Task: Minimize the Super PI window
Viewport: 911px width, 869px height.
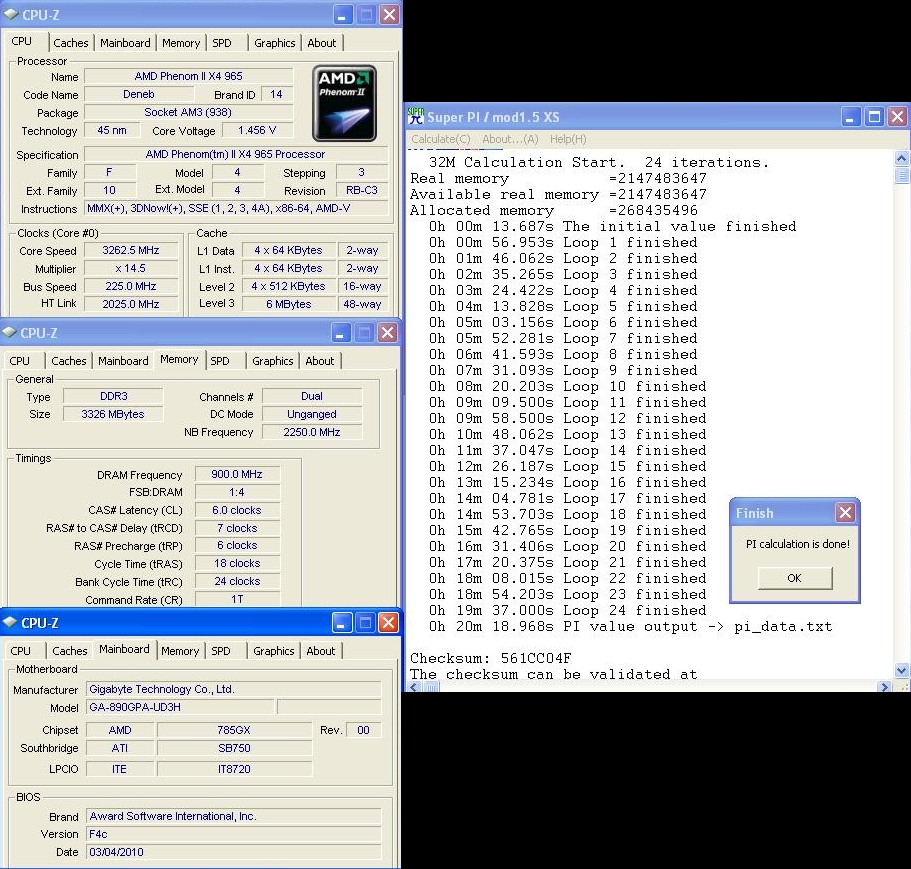Action: 850,117
